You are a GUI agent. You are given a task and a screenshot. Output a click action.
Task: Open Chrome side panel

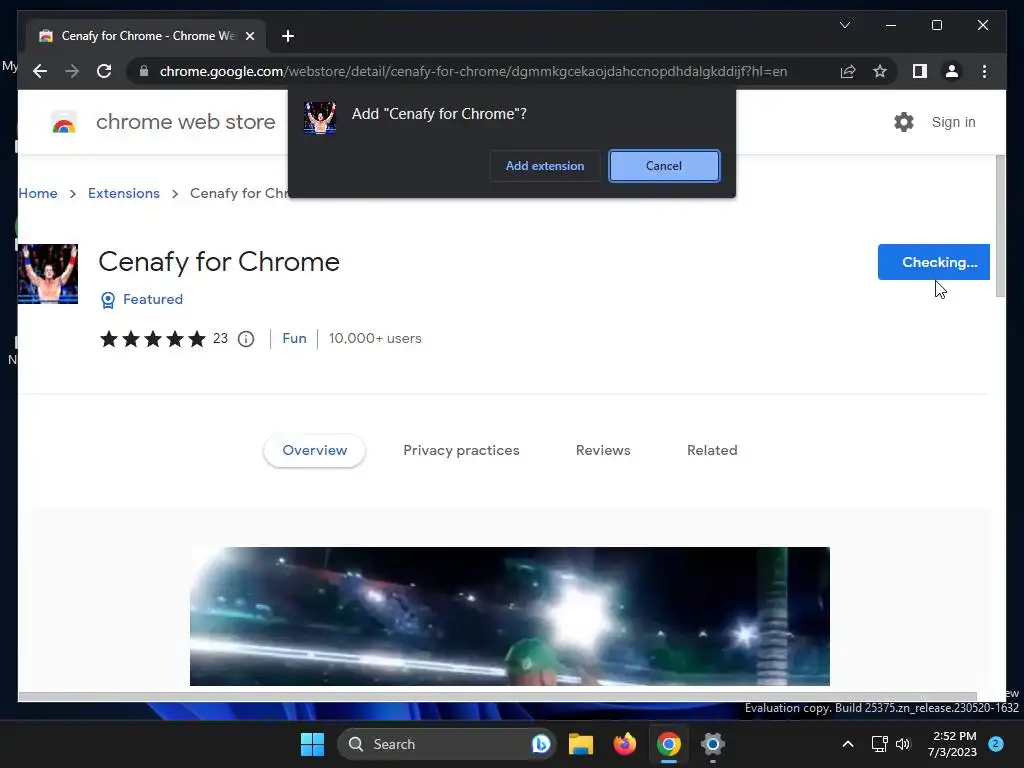[x=920, y=71]
